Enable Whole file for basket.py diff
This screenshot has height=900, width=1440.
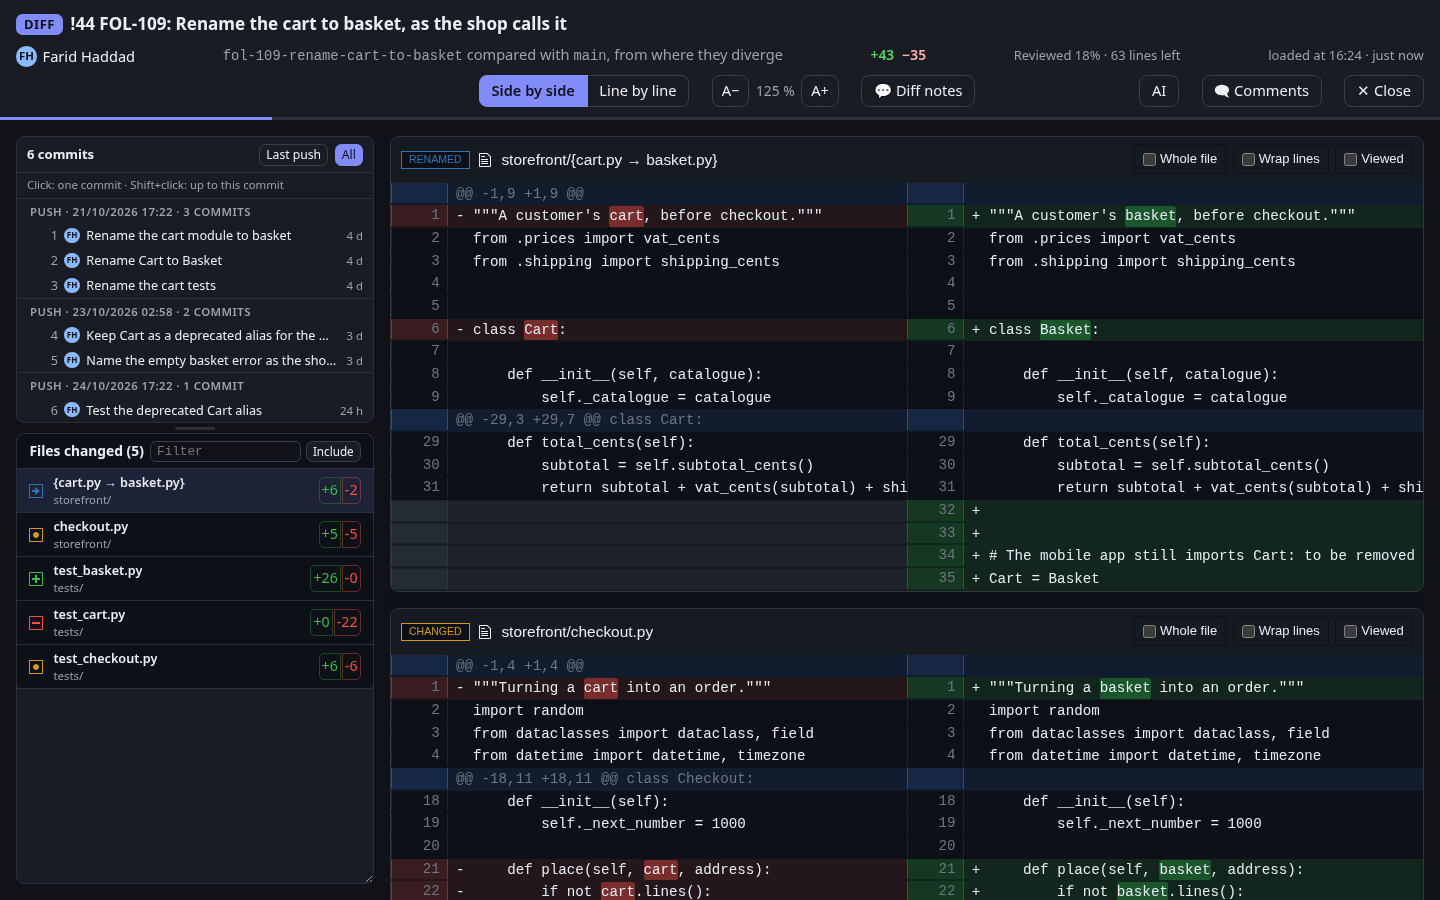(x=1180, y=159)
